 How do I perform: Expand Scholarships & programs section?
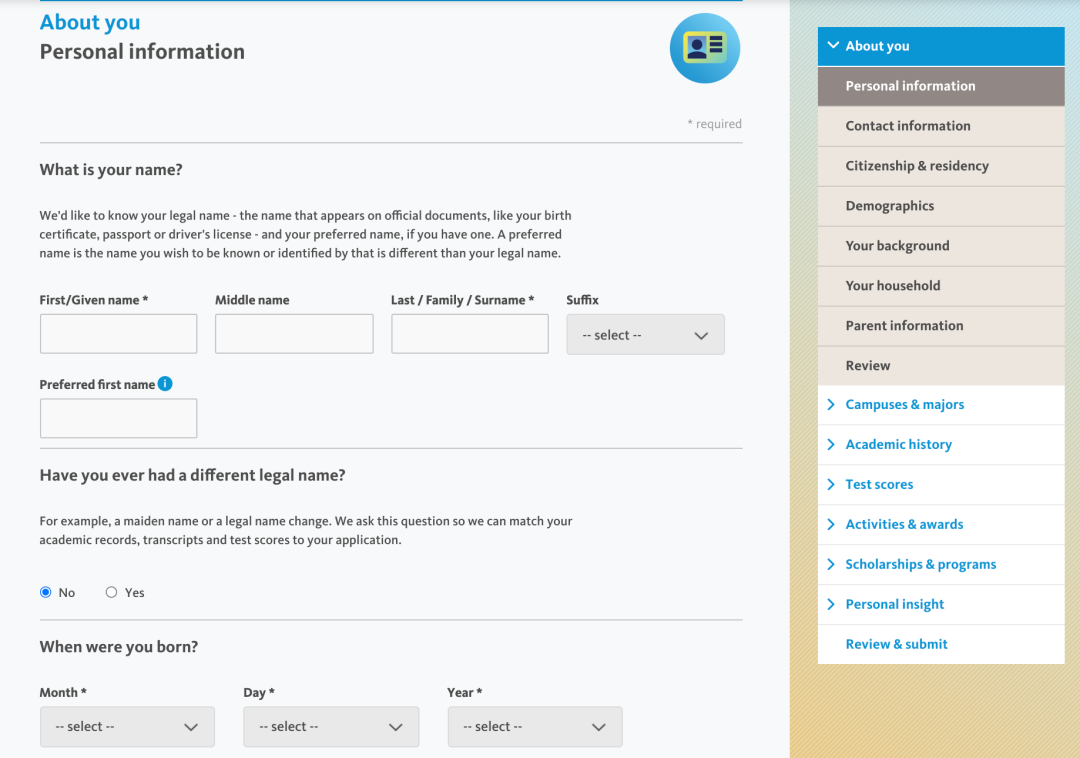click(920, 564)
